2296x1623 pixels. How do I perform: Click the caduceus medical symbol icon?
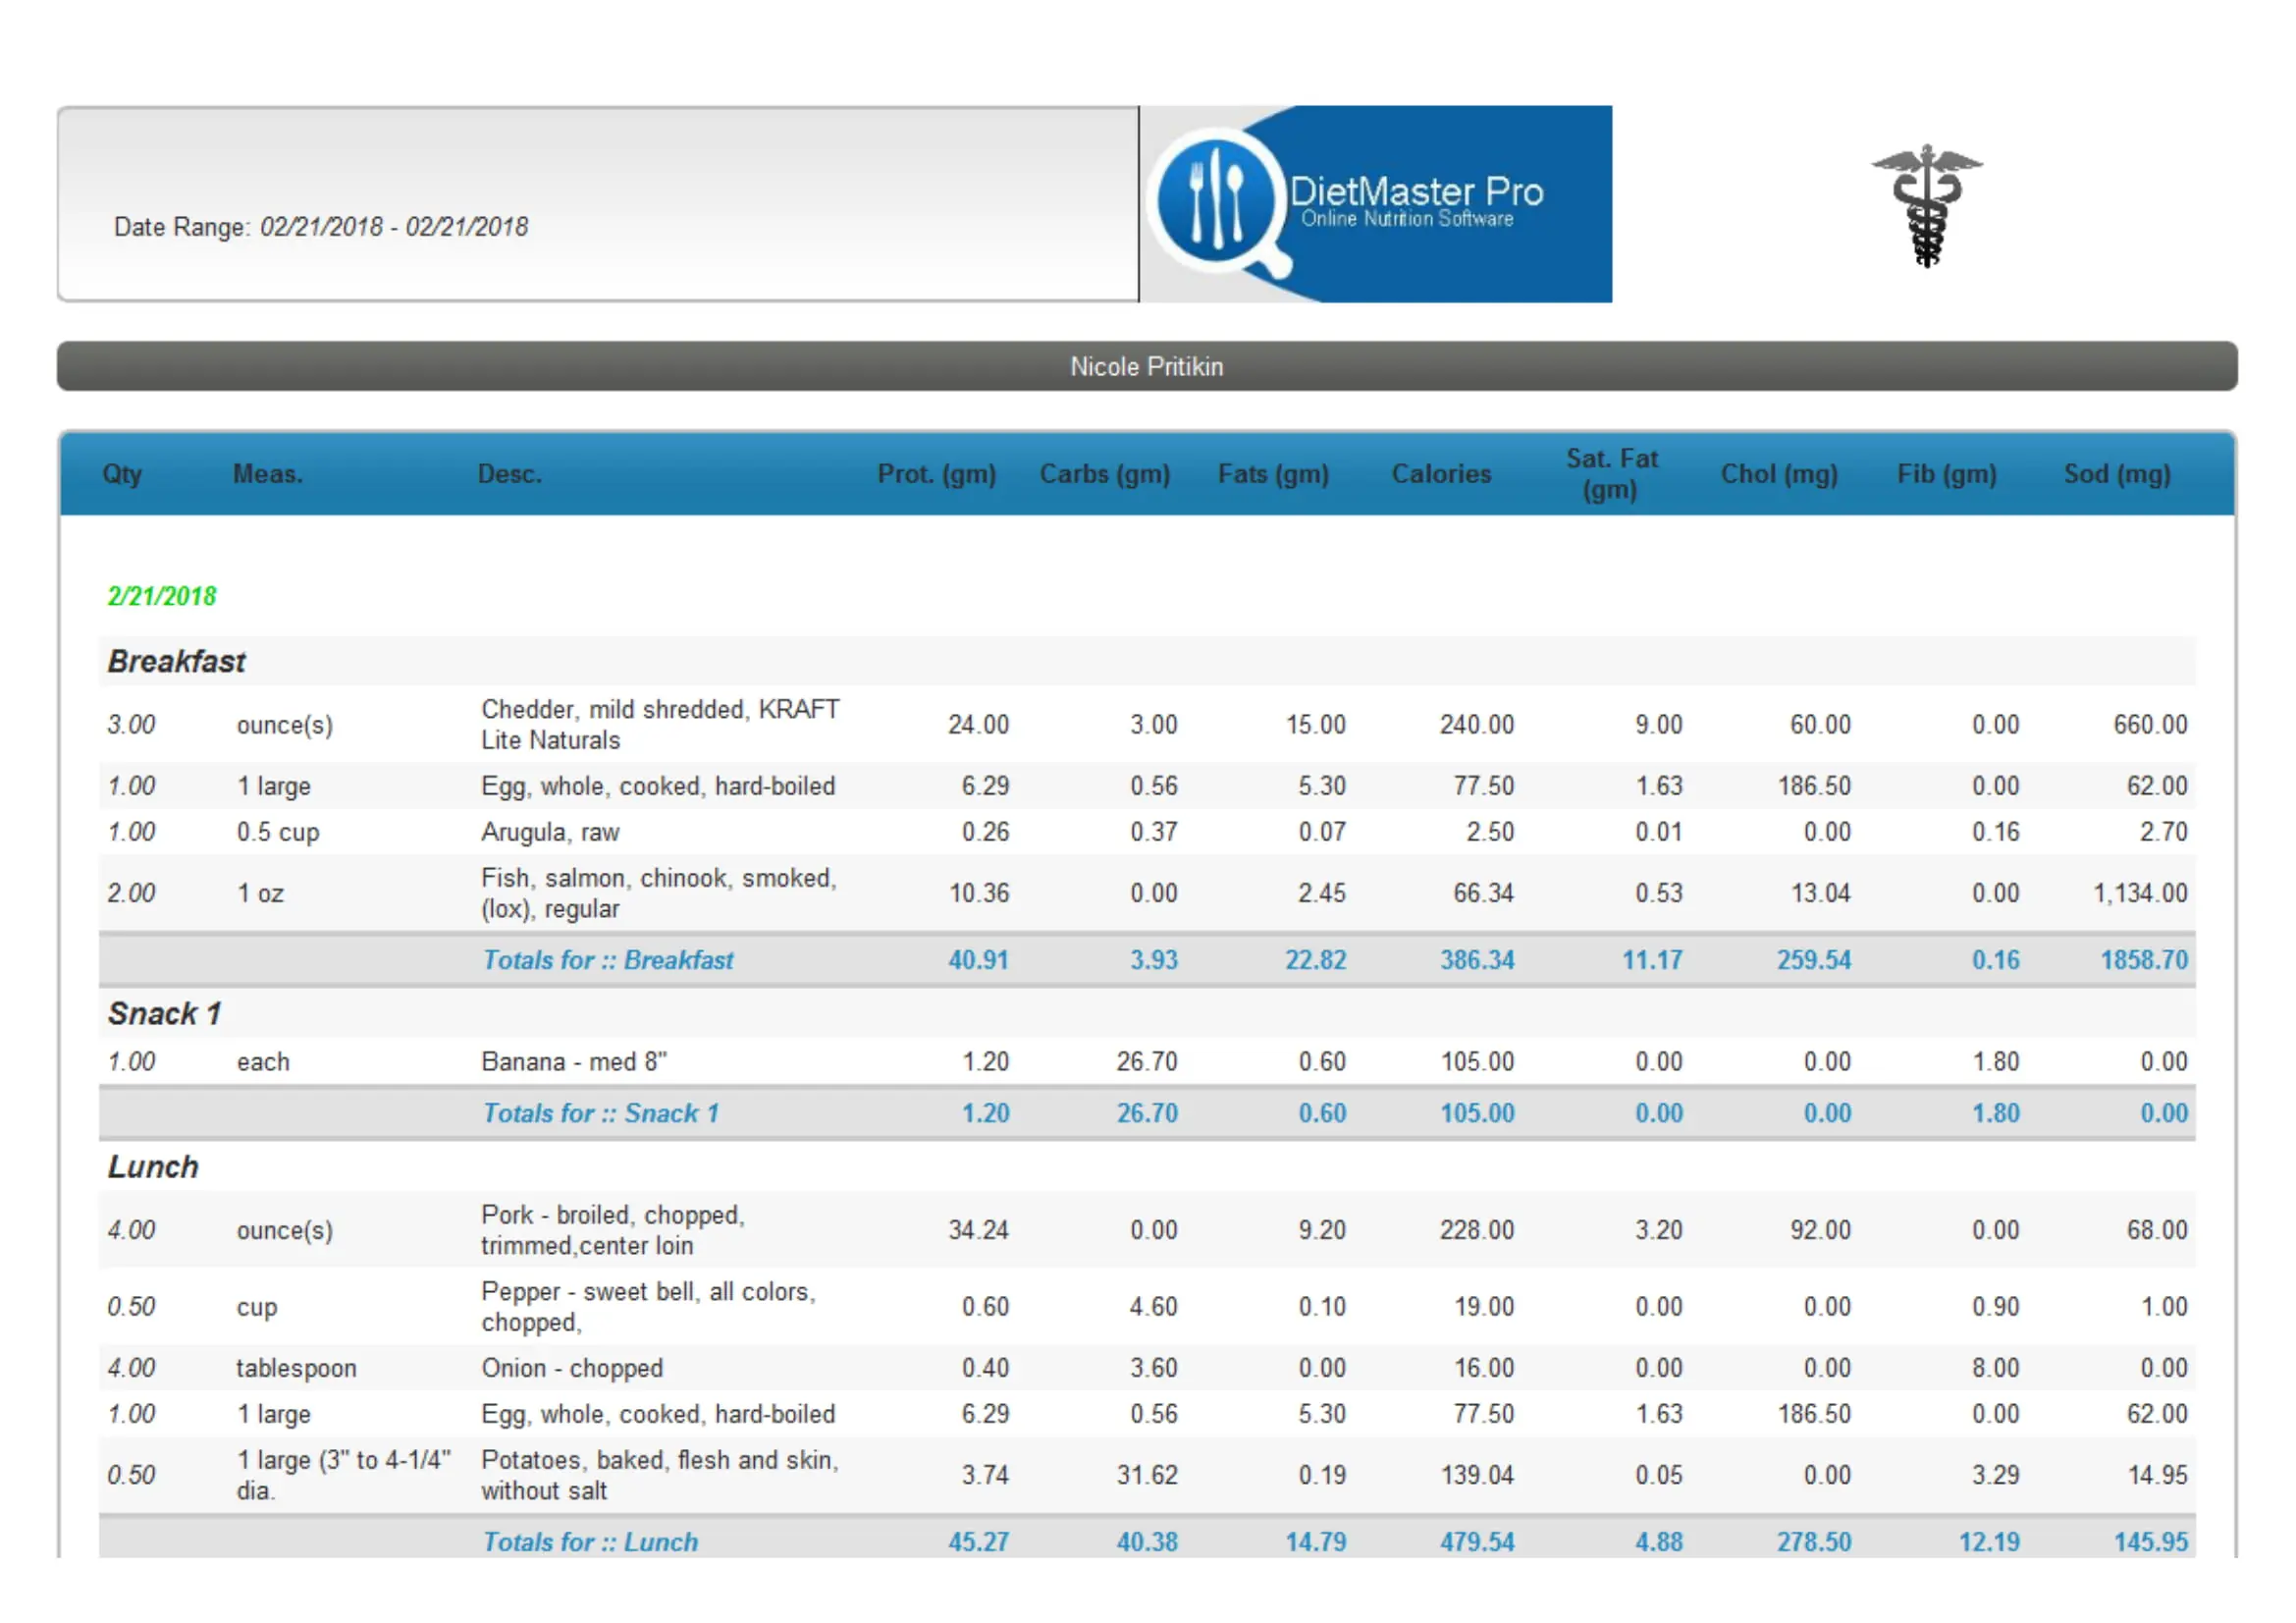pos(1926,205)
